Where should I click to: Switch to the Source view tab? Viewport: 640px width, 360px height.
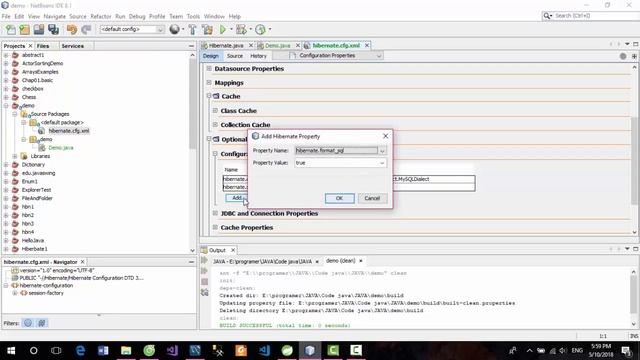[x=235, y=56]
